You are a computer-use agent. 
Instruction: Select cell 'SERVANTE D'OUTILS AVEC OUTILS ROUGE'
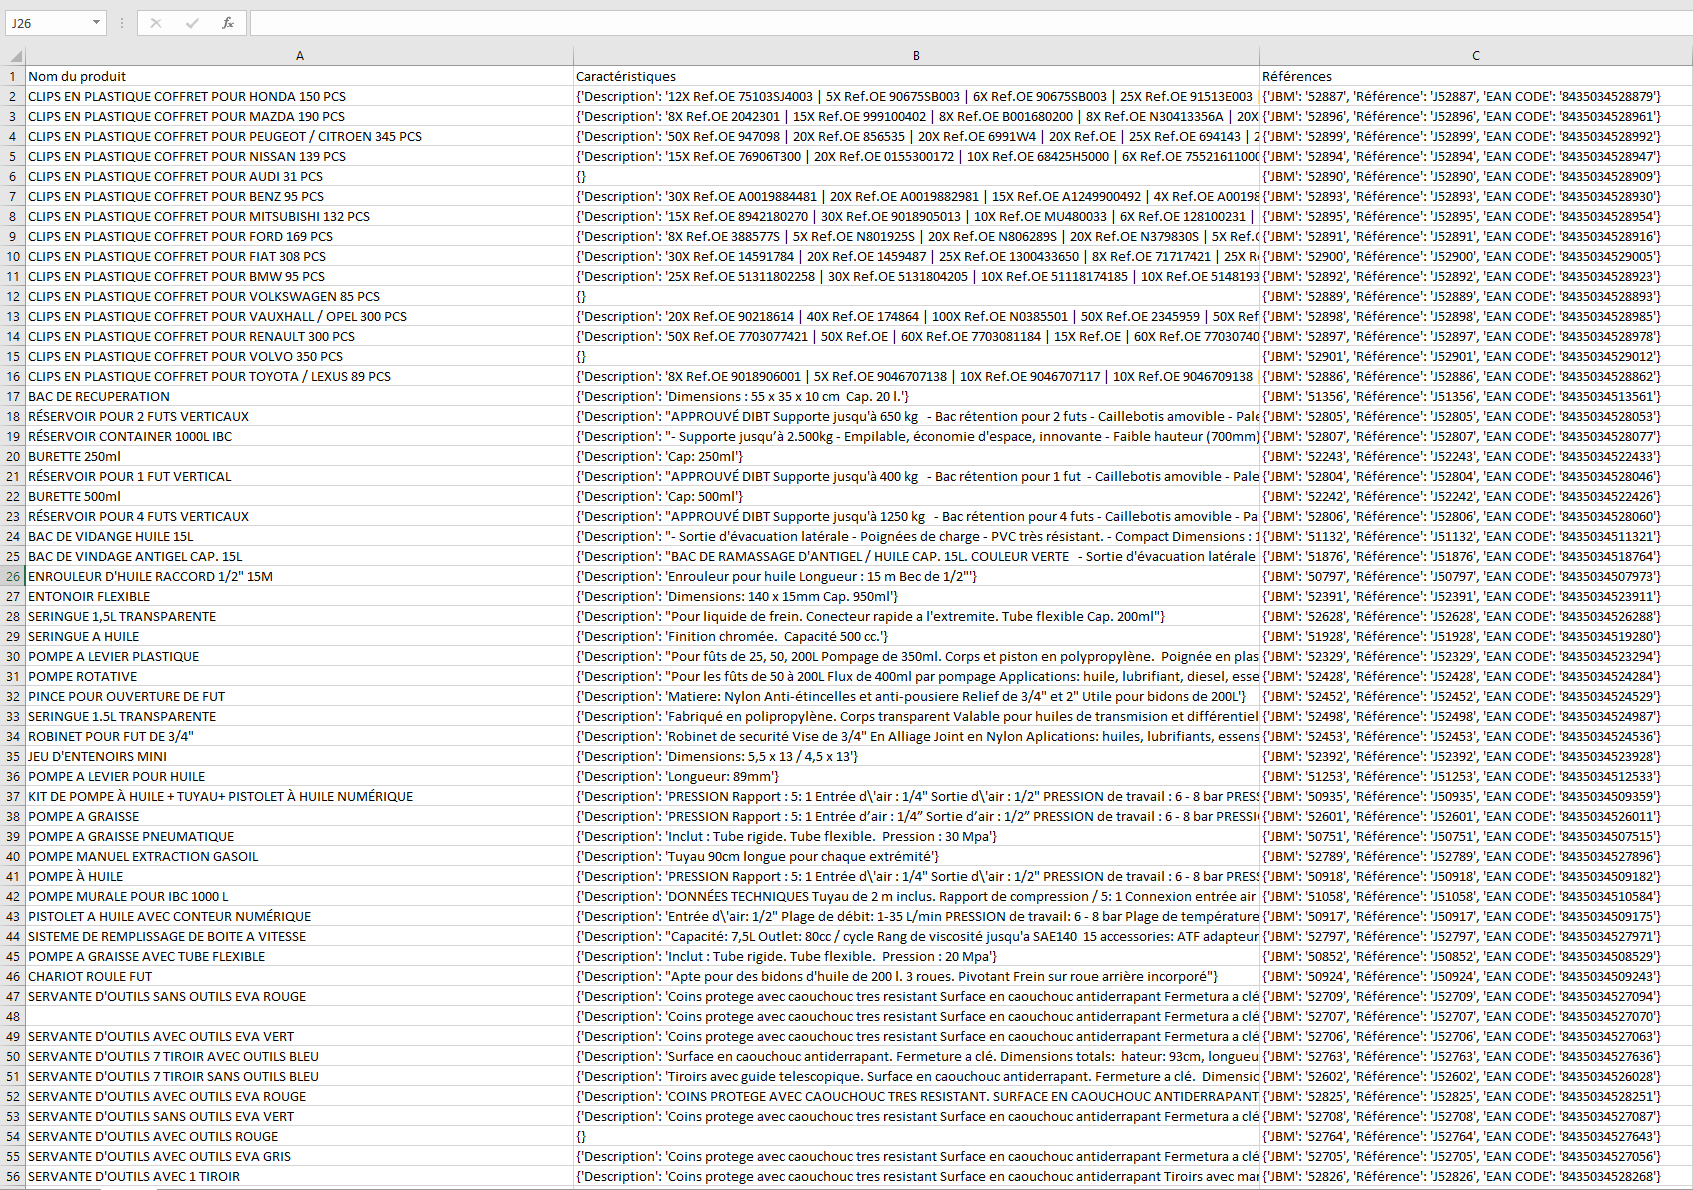point(300,1136)
